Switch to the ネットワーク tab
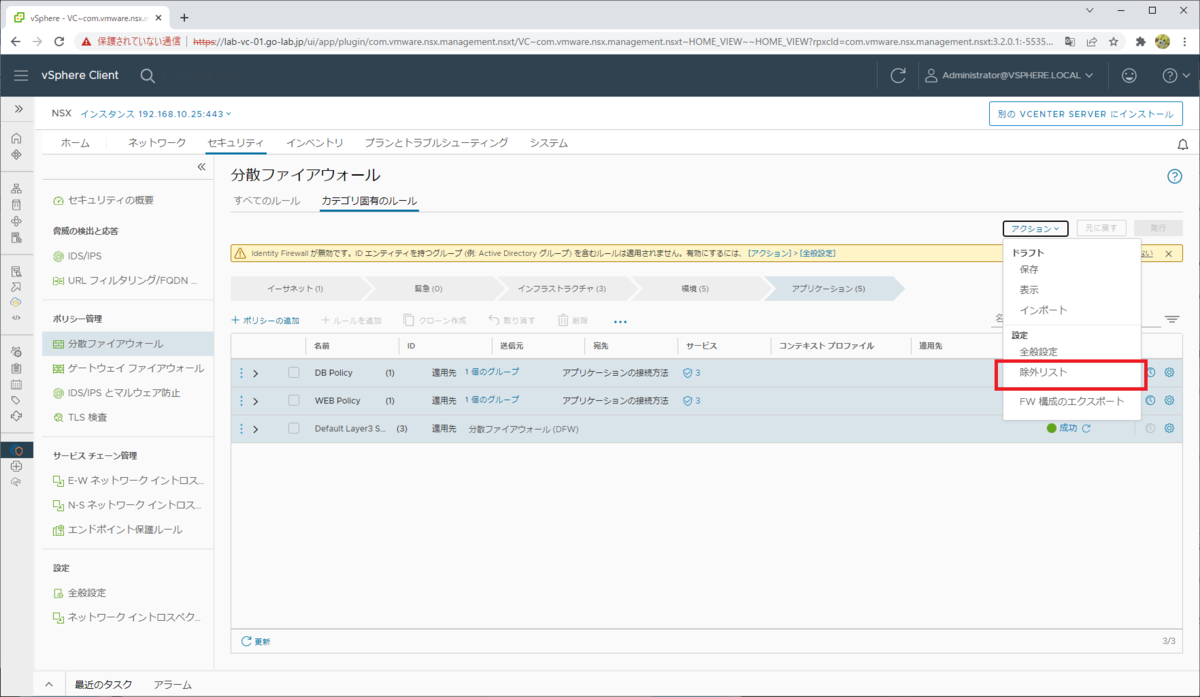The image size is (1200, 697). 157,143
